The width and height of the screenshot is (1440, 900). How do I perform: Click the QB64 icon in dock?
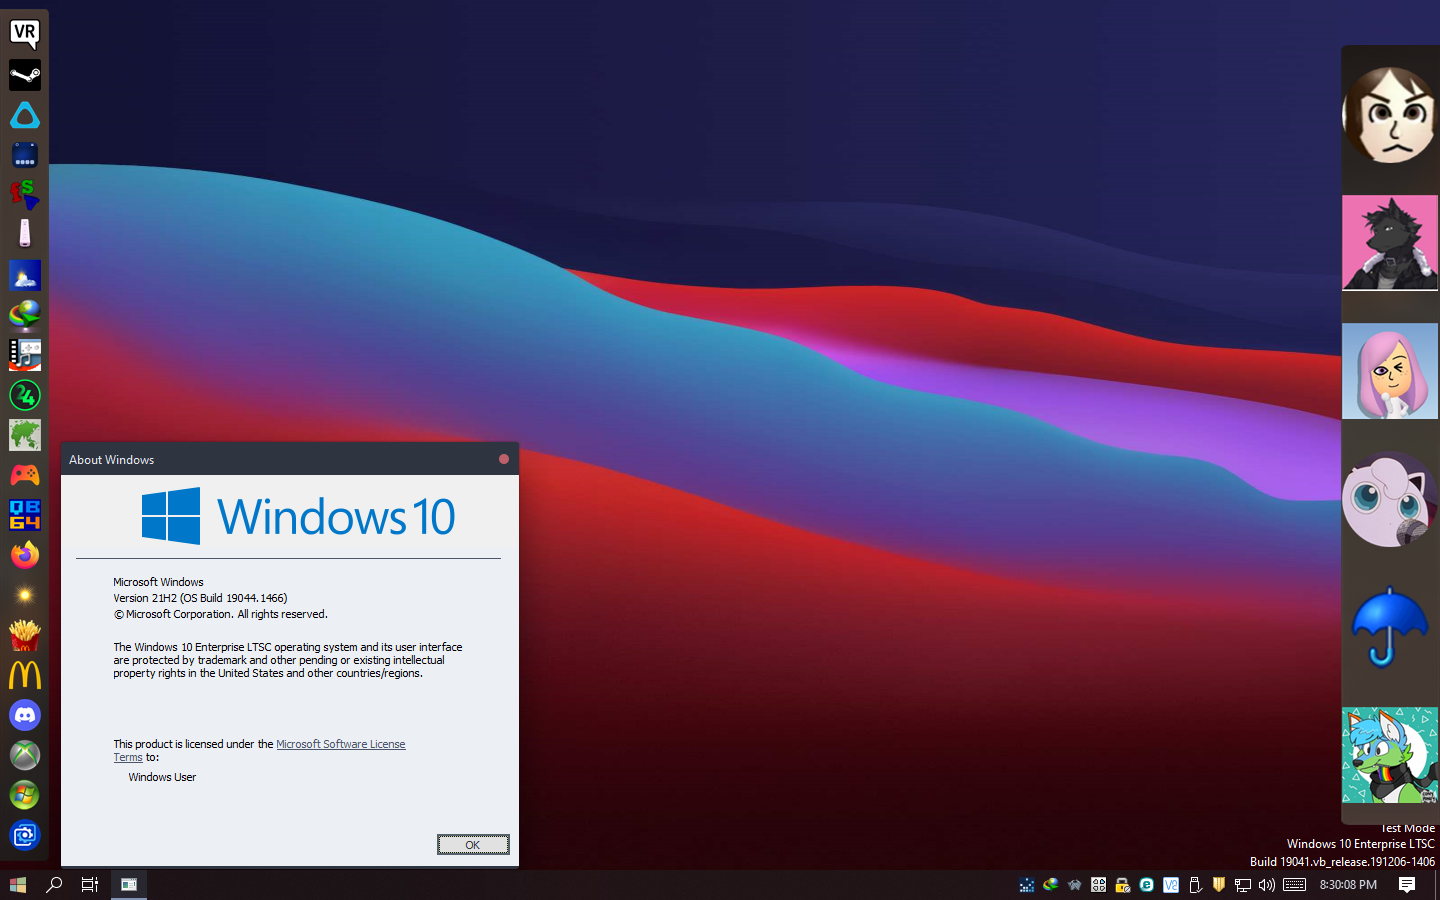(x=25, y=515)
